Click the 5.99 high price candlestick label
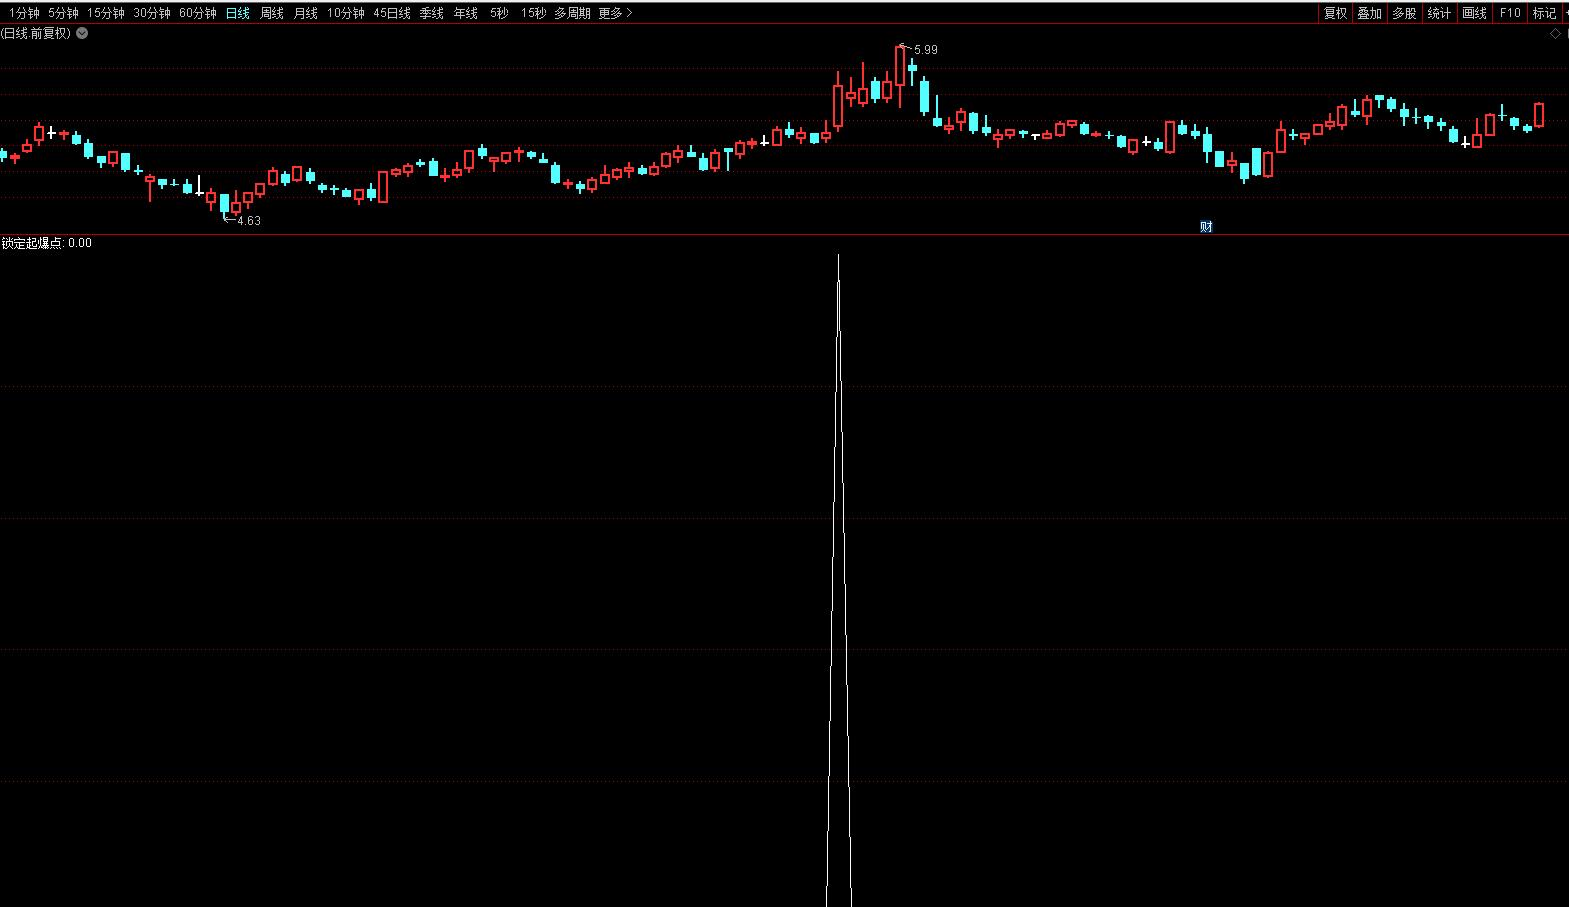 [x=925, y=50]
